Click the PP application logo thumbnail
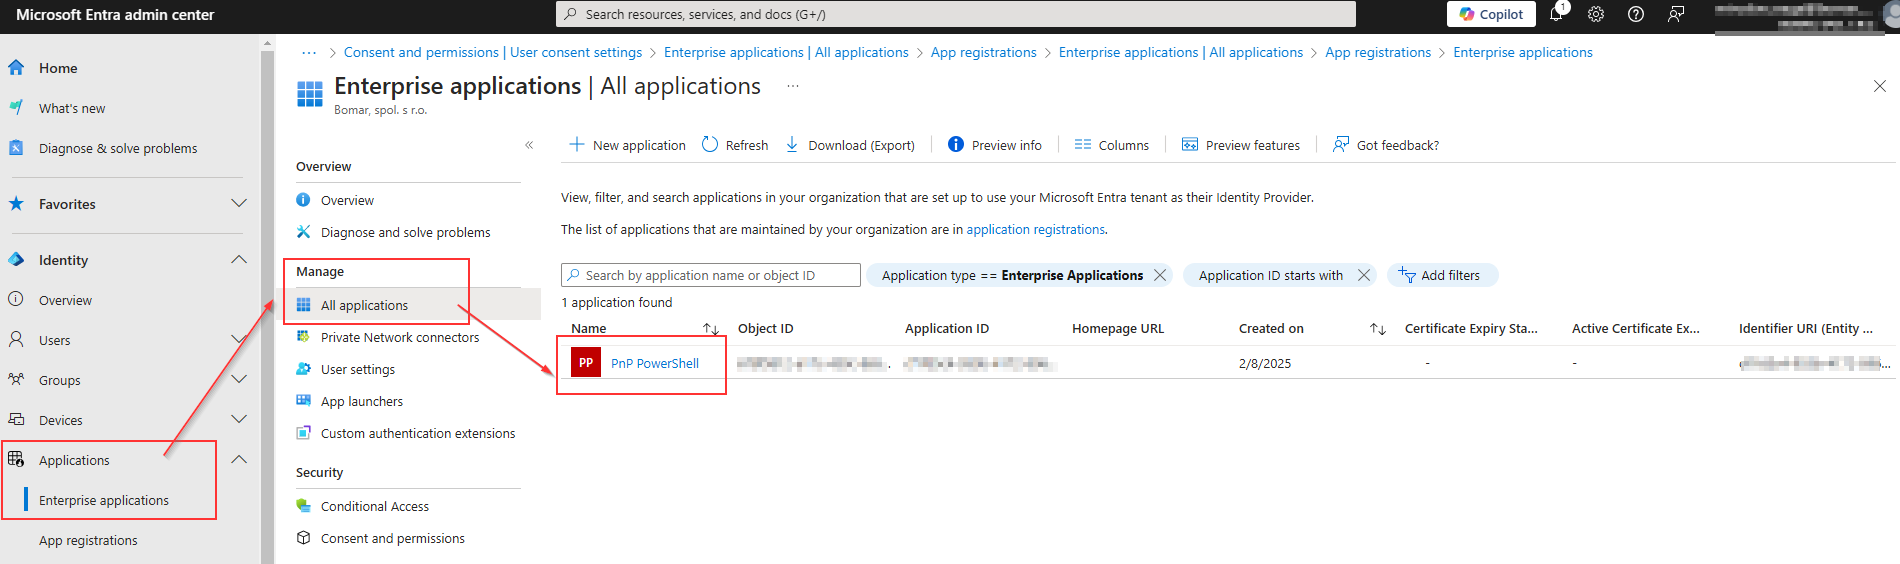The height and width of the screenshot is (564, 1900). pyautogui.click(x=586, y=362)
